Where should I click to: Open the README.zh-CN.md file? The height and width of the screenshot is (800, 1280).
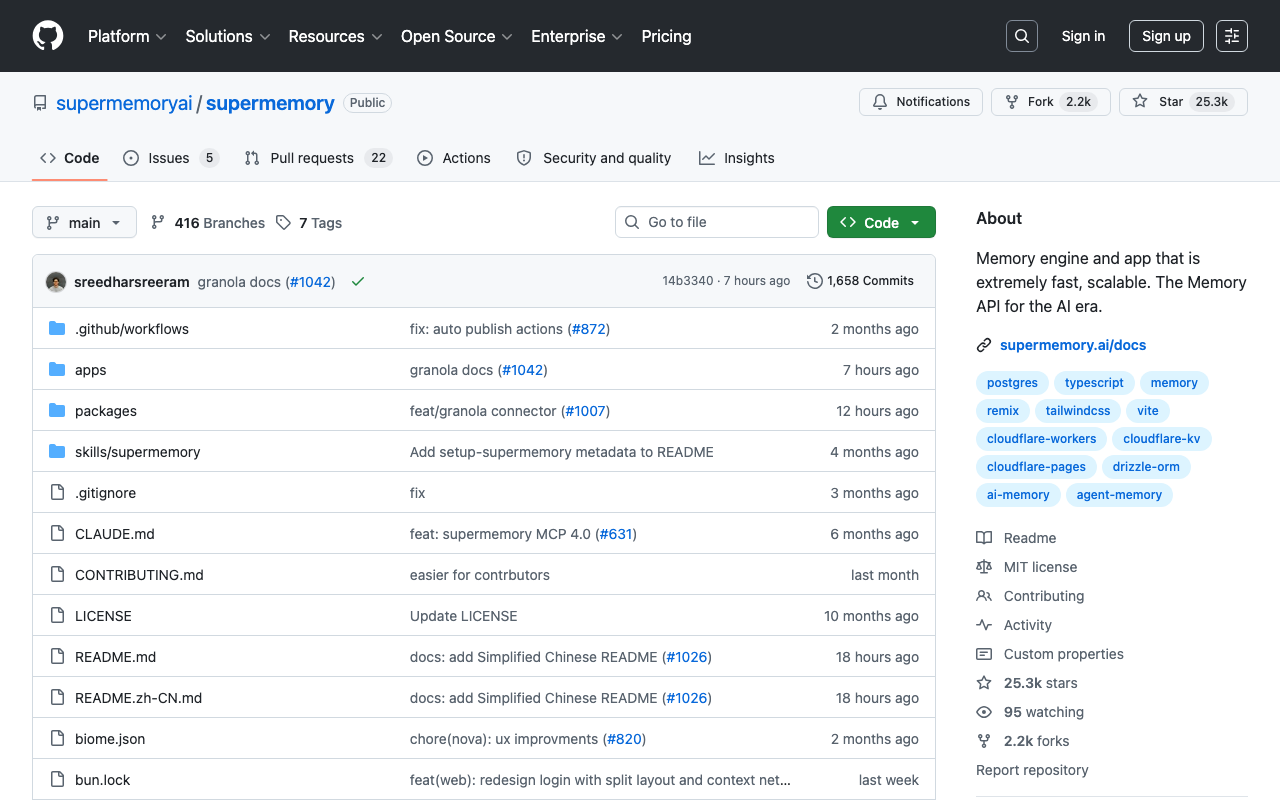[x=138, y=698]
